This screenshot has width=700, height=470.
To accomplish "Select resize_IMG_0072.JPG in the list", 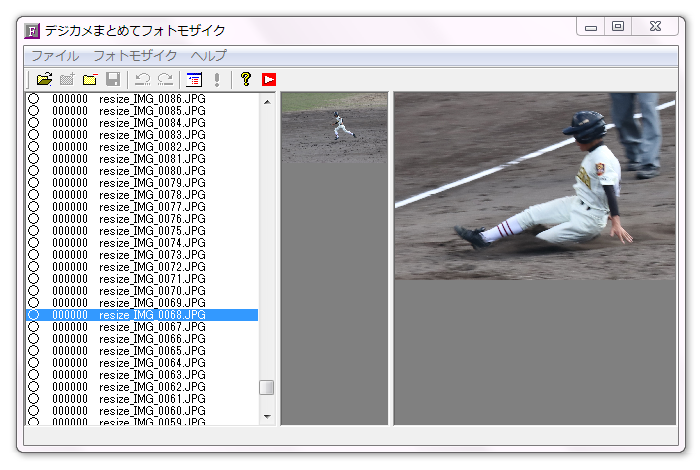I will click(142, 267).
